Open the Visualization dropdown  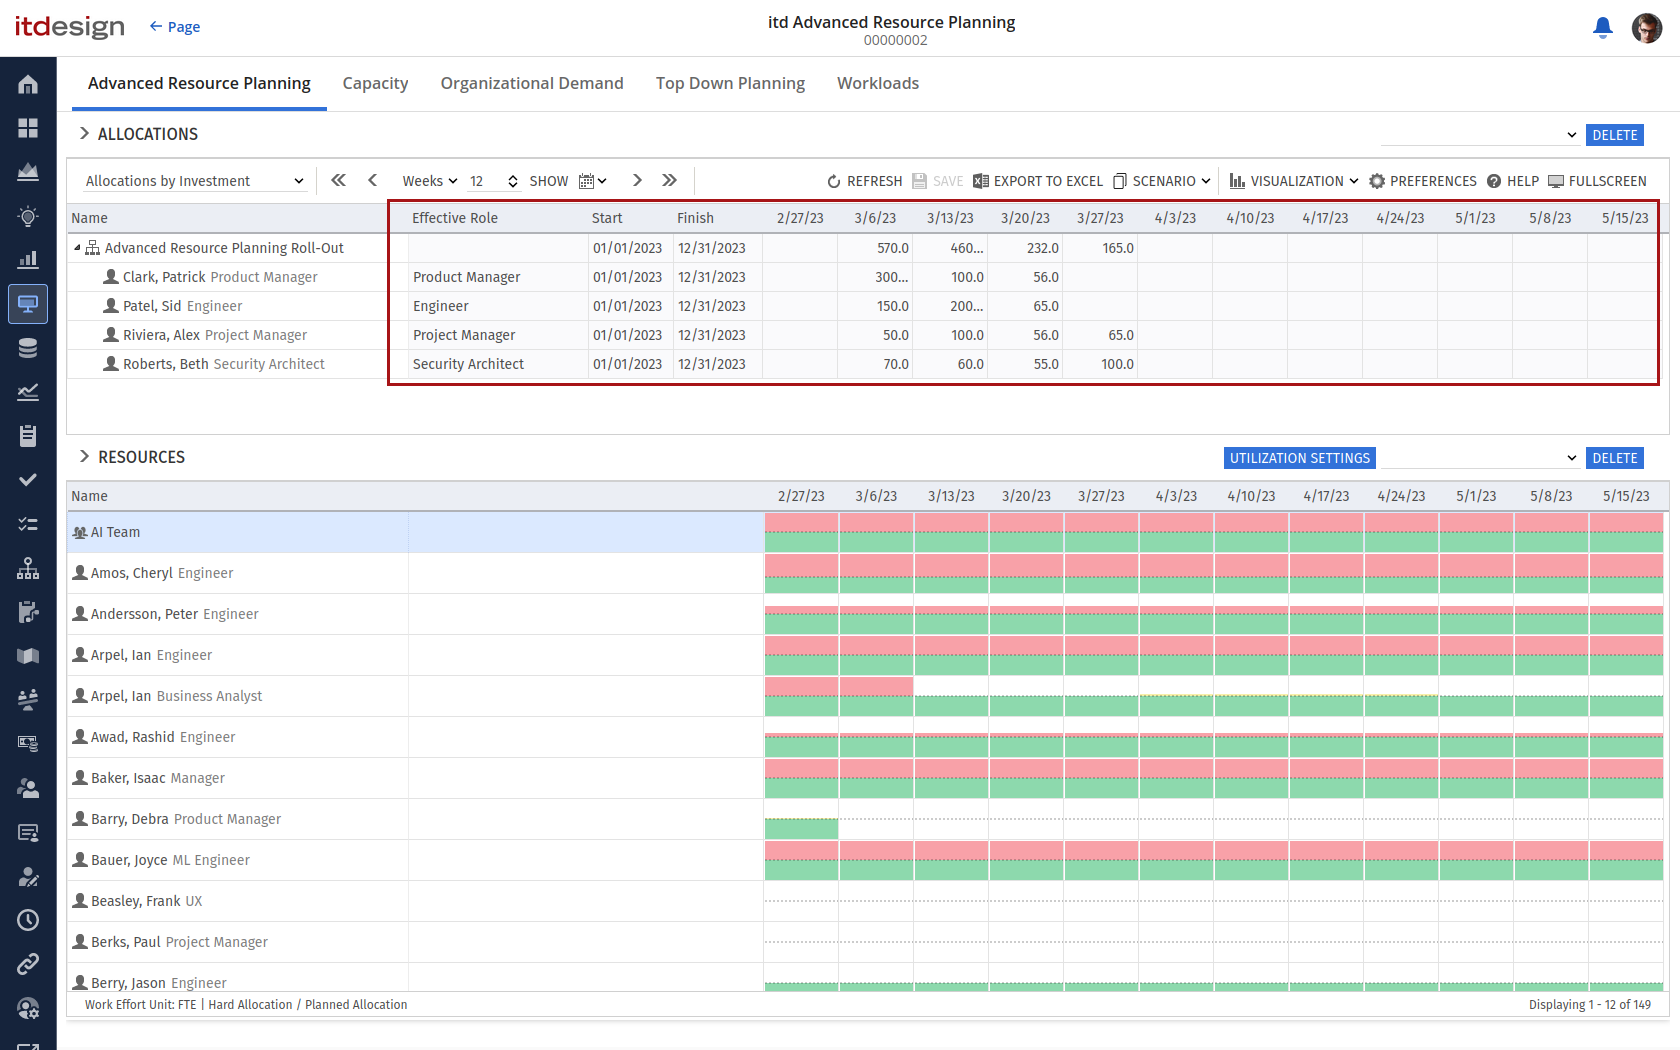click(x=1294, y=181)
